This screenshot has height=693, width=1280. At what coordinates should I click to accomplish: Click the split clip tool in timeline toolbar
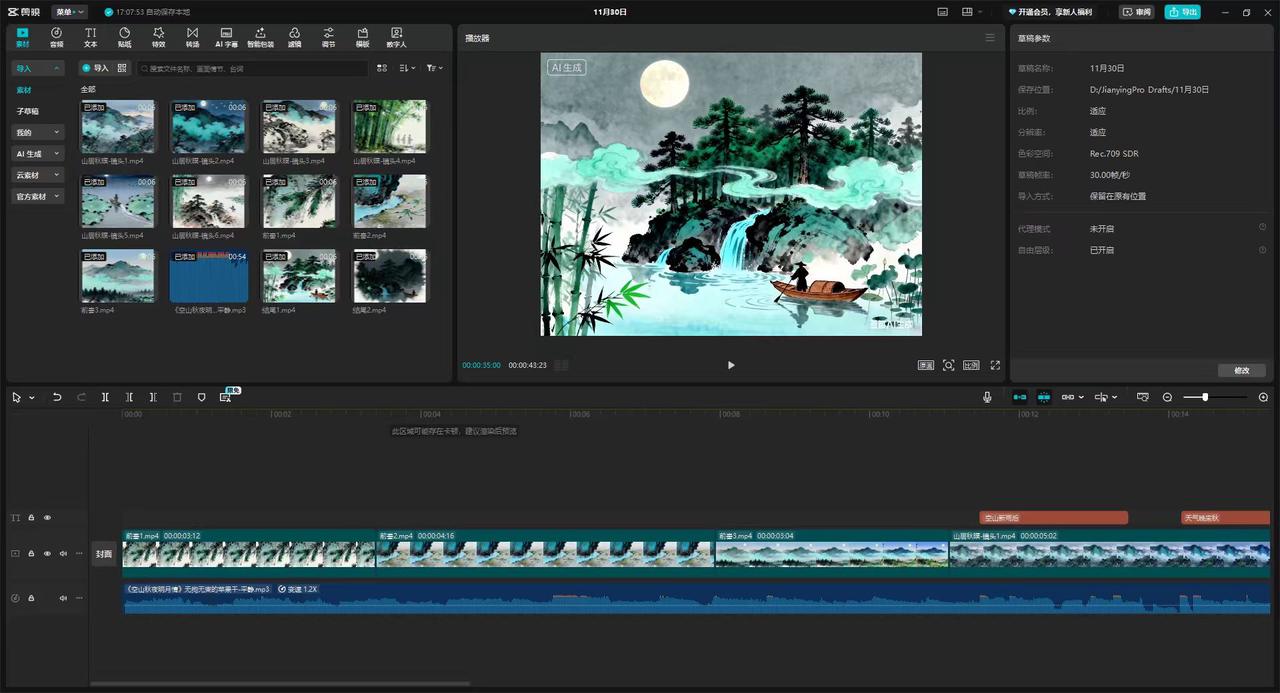pos(105,397)
